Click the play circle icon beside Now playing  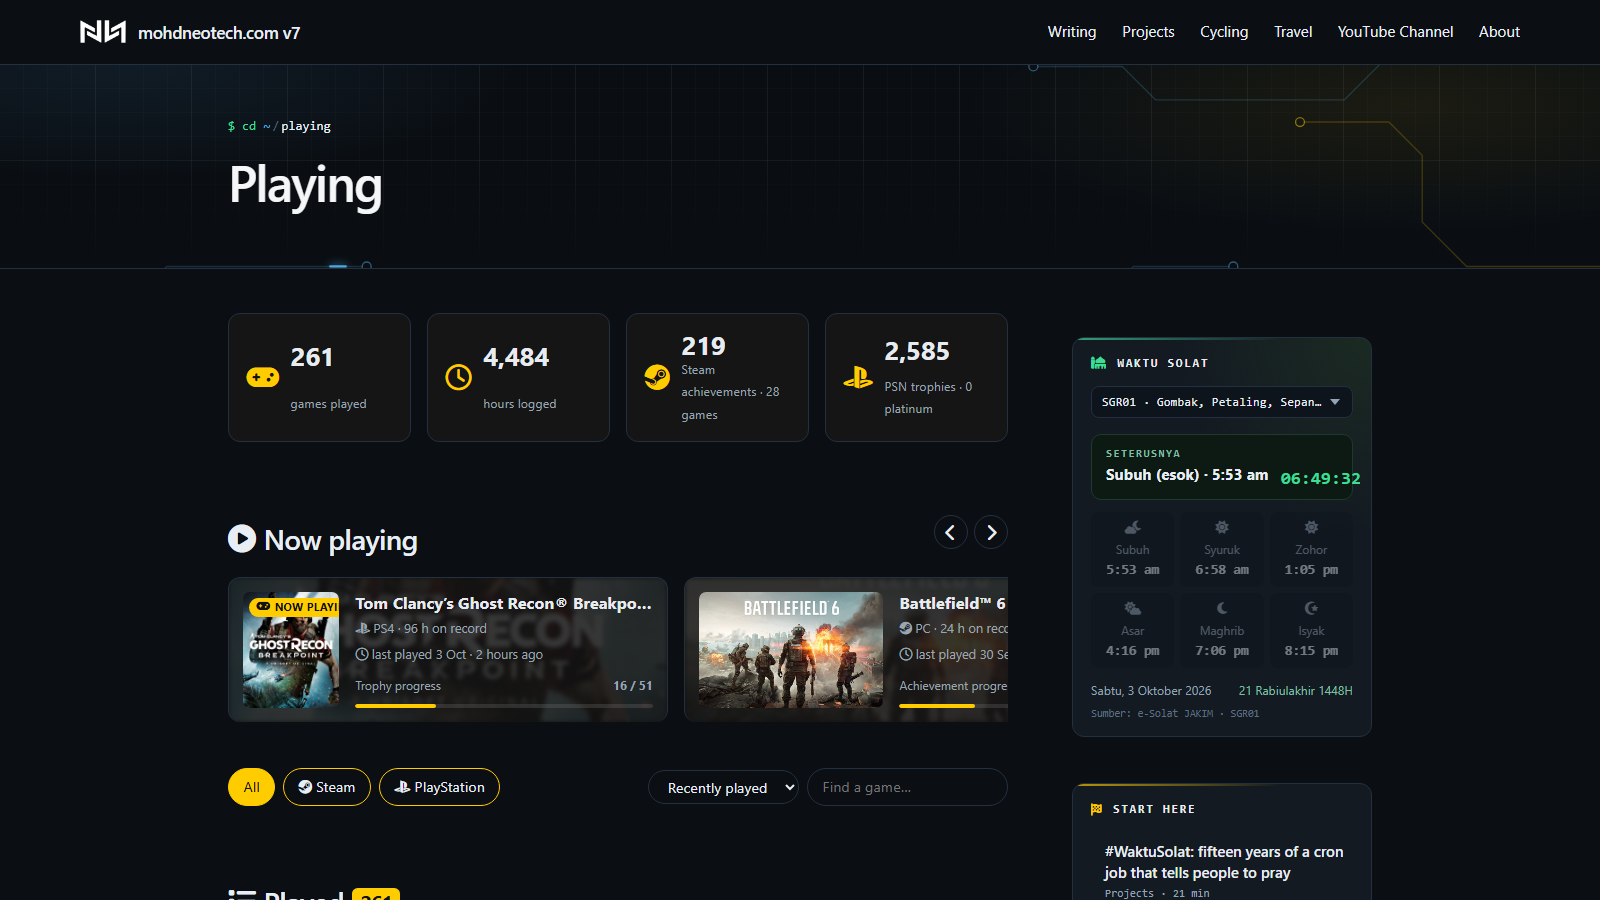click(x=242, y=539)
